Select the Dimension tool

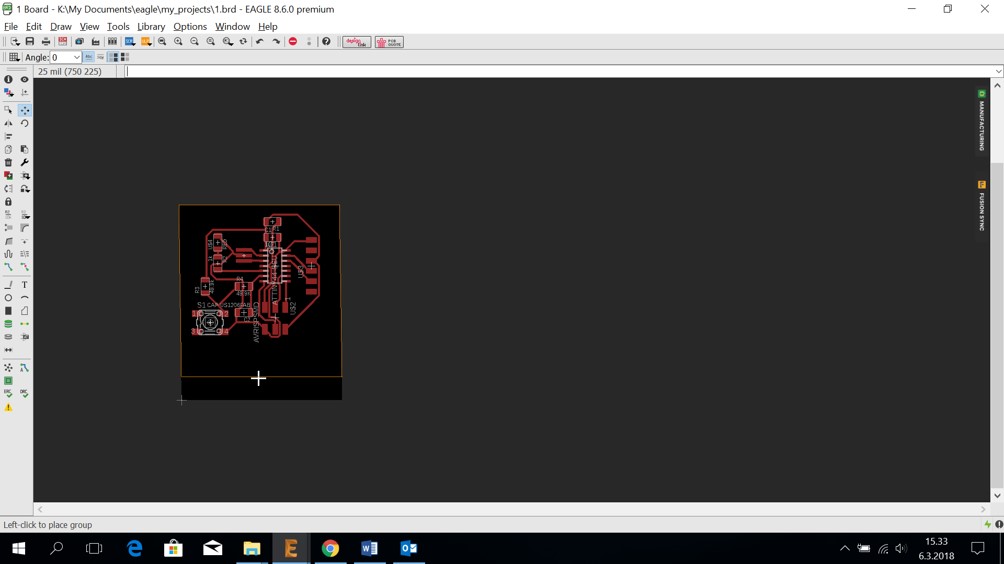(8, 350)
